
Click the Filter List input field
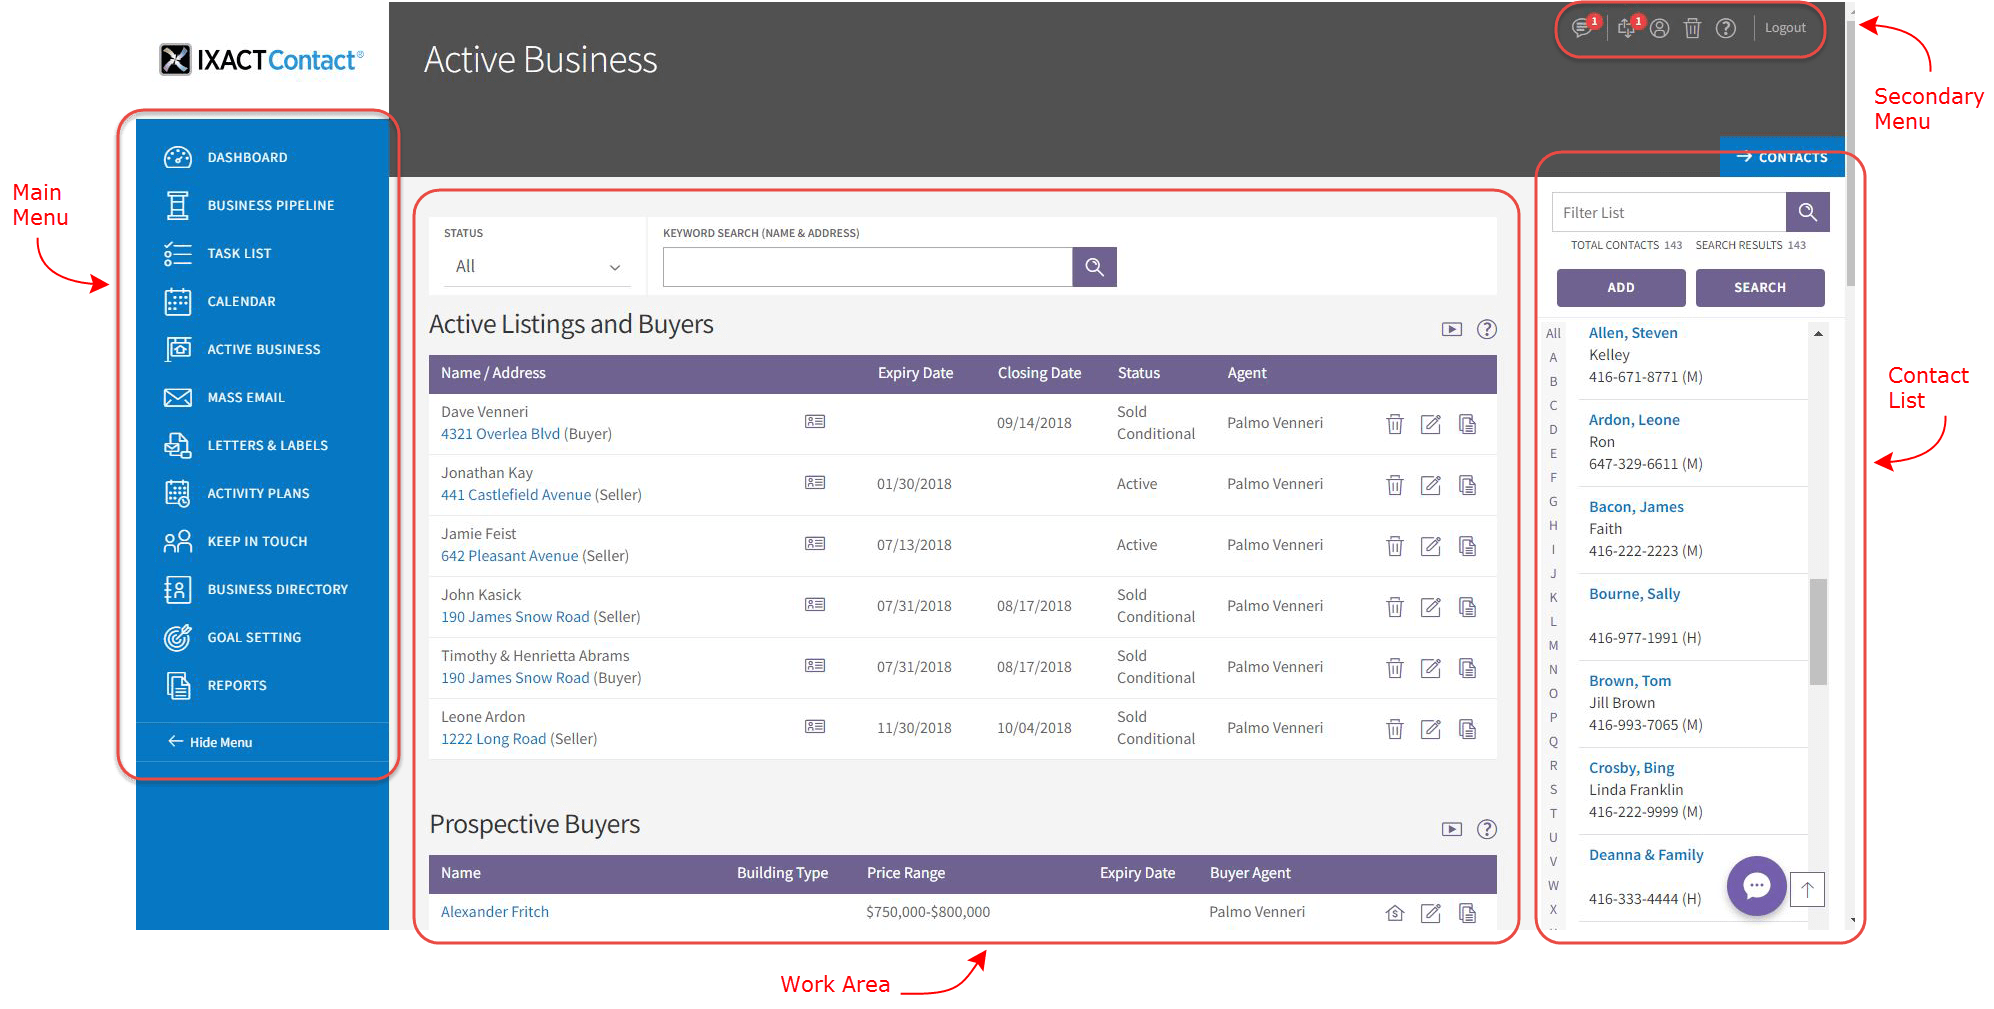(1669, 212)
